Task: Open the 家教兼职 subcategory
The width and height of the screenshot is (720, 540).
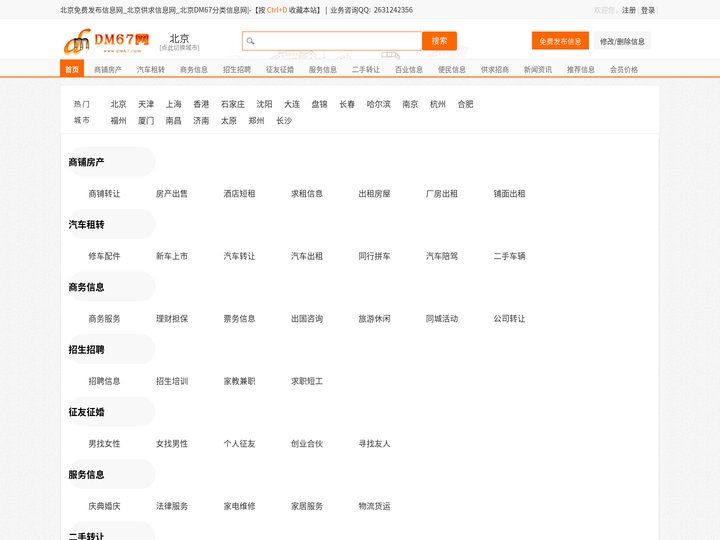Action: click(239, 381)
